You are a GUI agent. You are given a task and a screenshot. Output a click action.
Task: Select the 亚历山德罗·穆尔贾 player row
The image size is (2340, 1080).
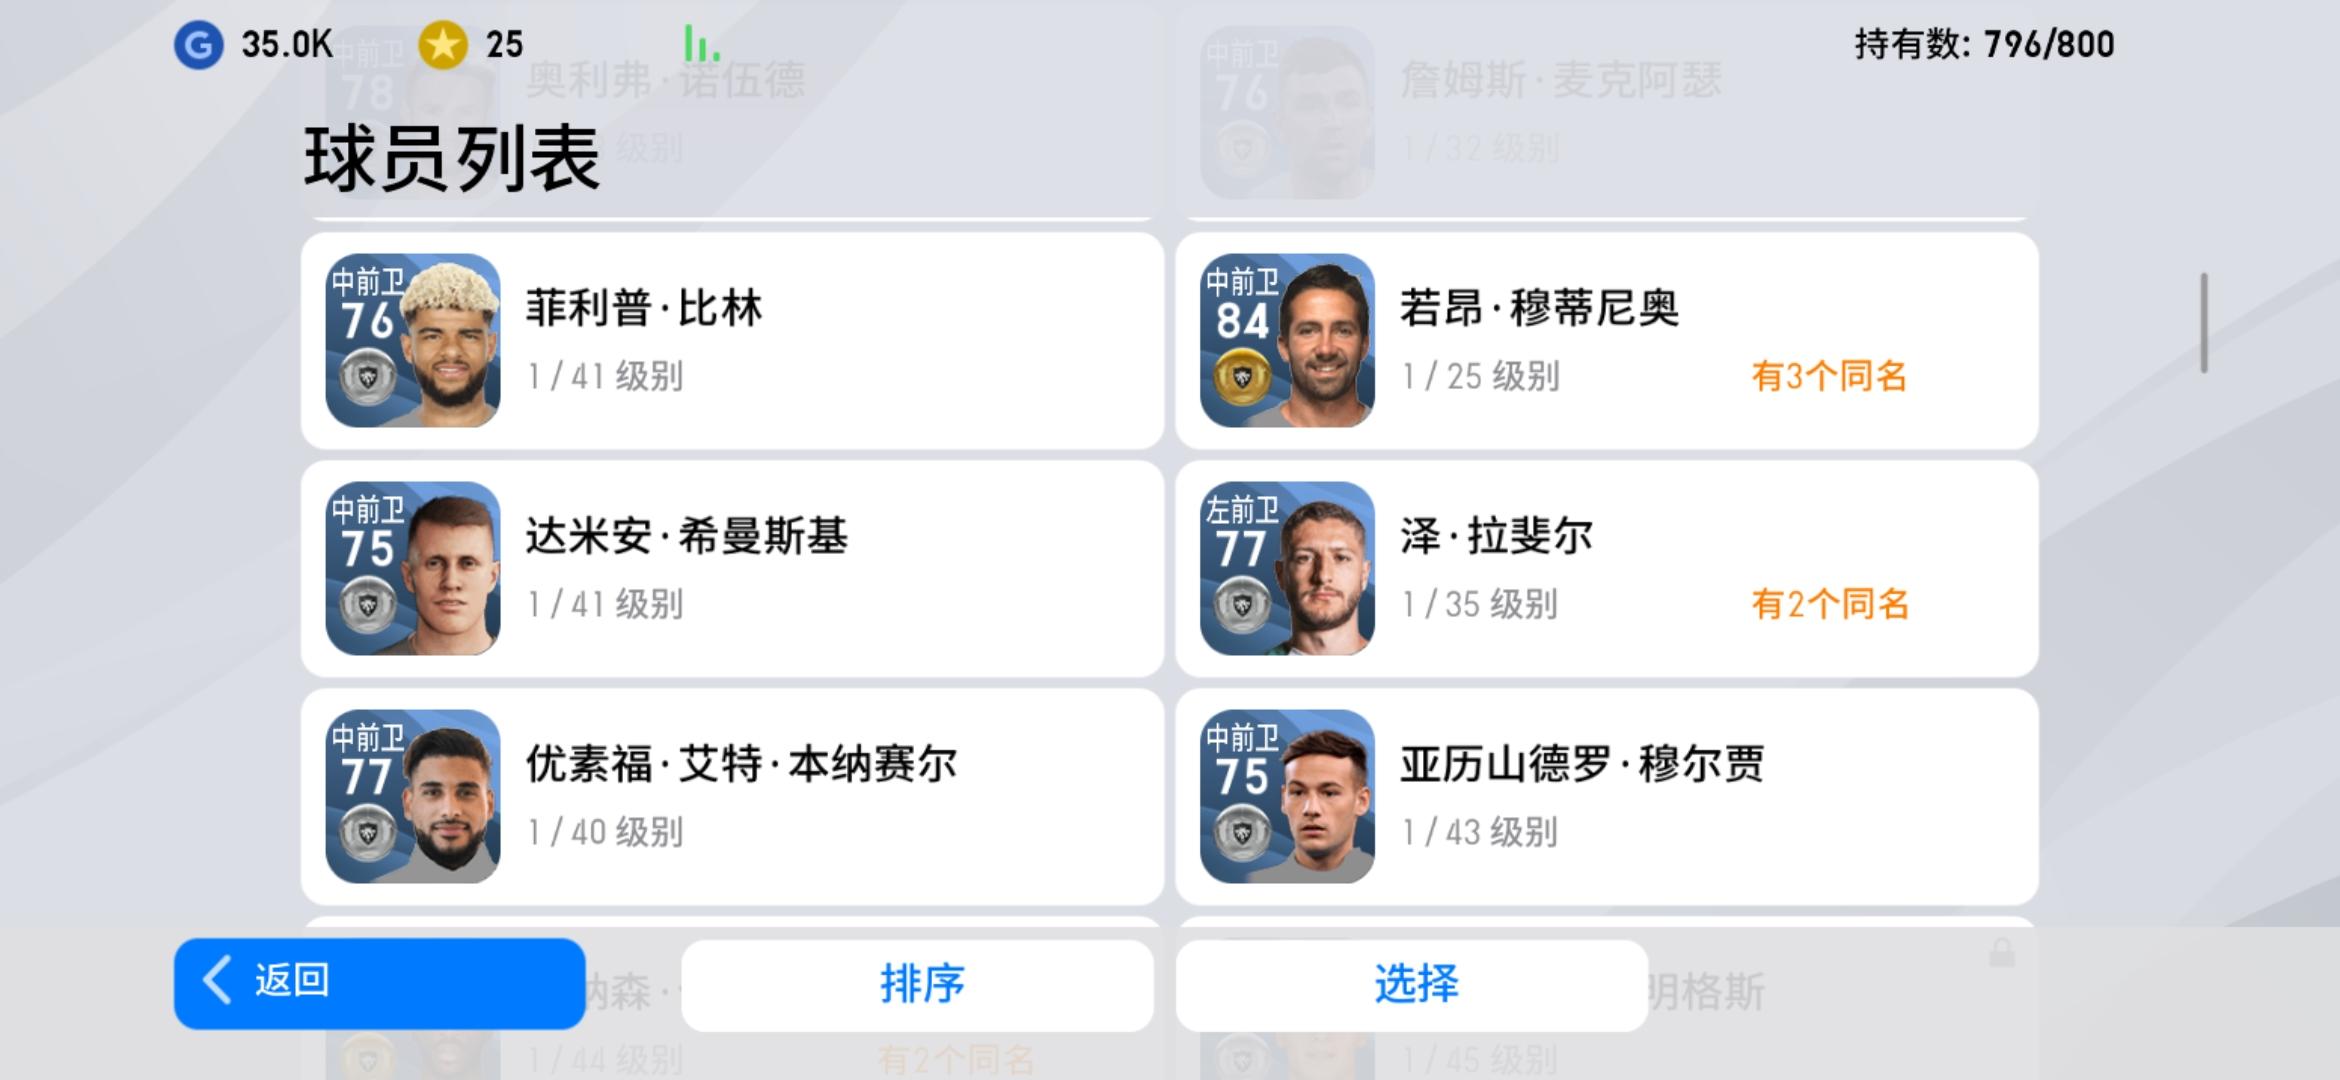coord(1607,797)
